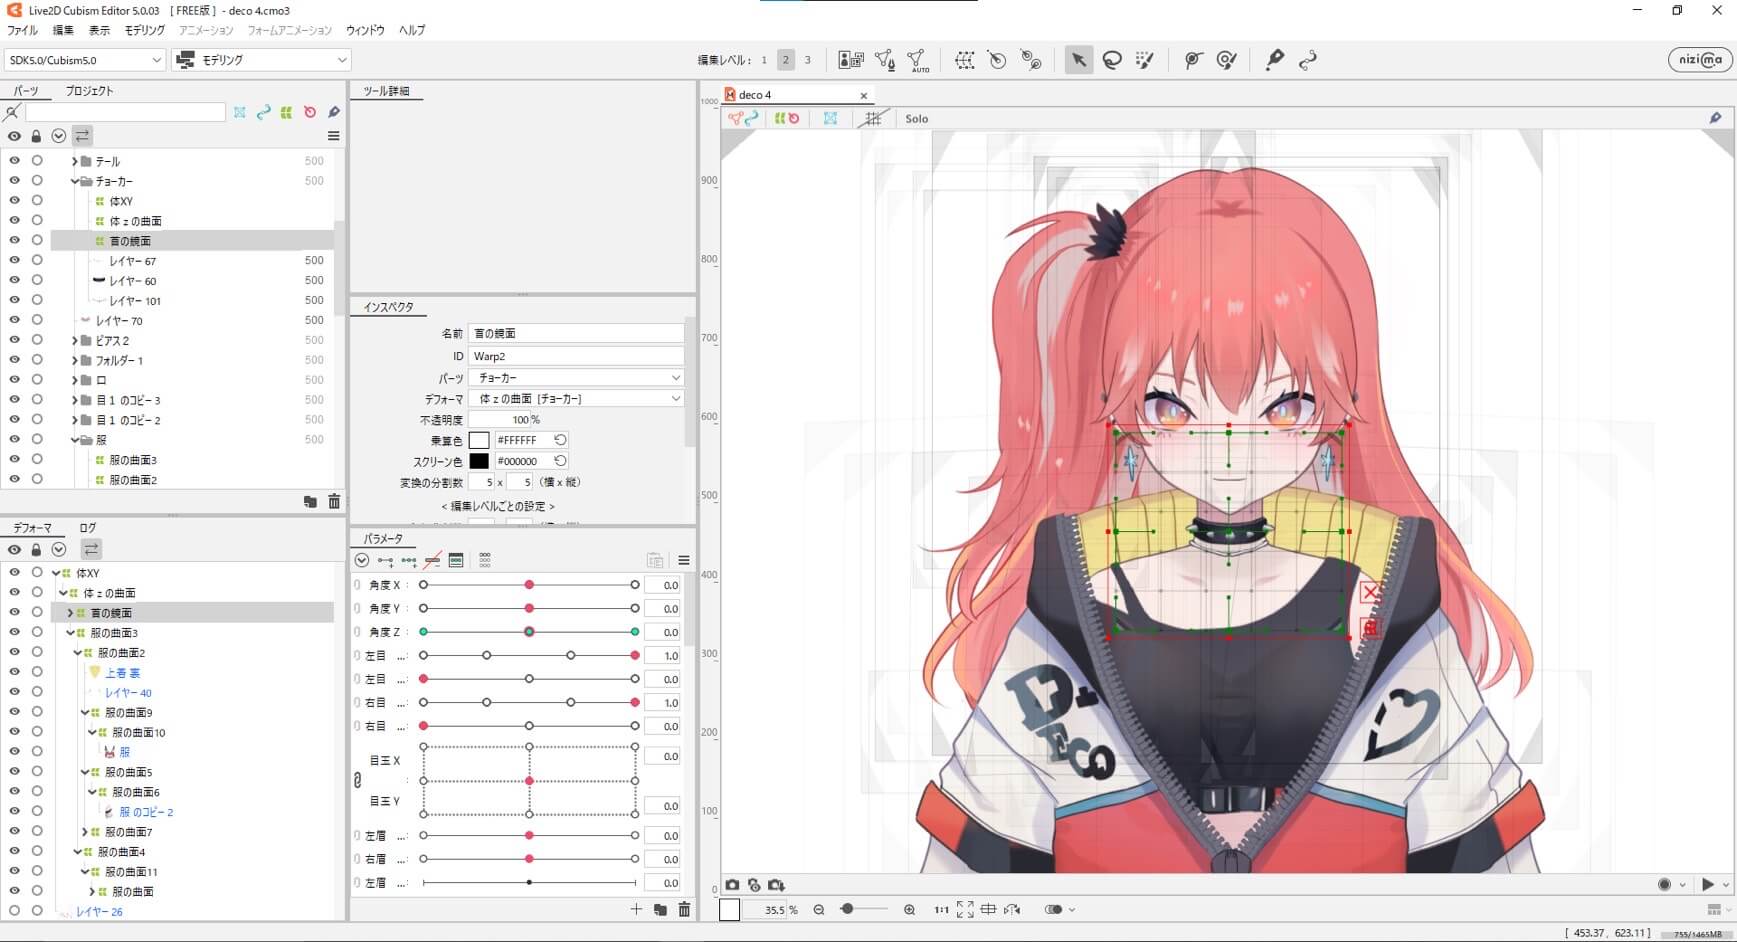This screenshot has height=942, width=1737.
Task: Open nizima button in toolbar
Action: pyautogui.click(x=1700, y=60)
